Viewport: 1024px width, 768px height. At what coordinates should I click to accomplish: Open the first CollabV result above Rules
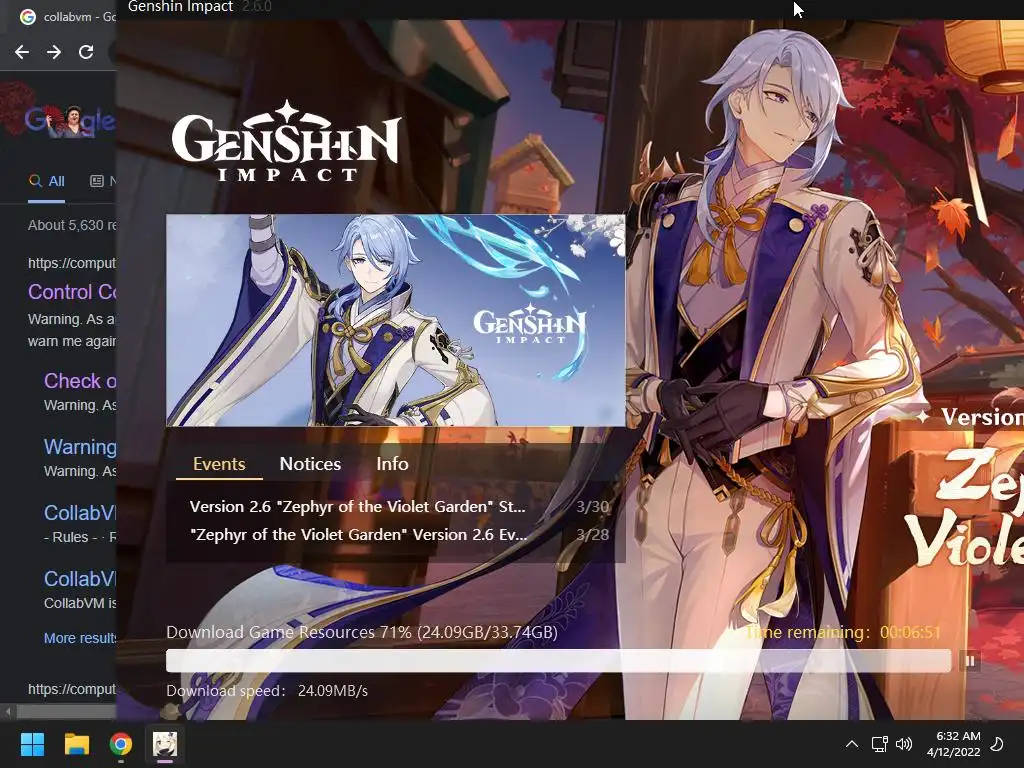point(80,513)
